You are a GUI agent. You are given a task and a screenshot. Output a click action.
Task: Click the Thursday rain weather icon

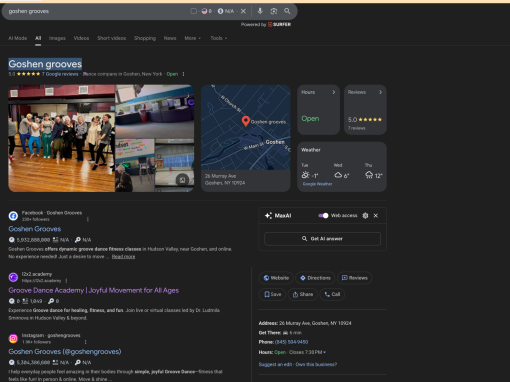[x=369, y=175]
